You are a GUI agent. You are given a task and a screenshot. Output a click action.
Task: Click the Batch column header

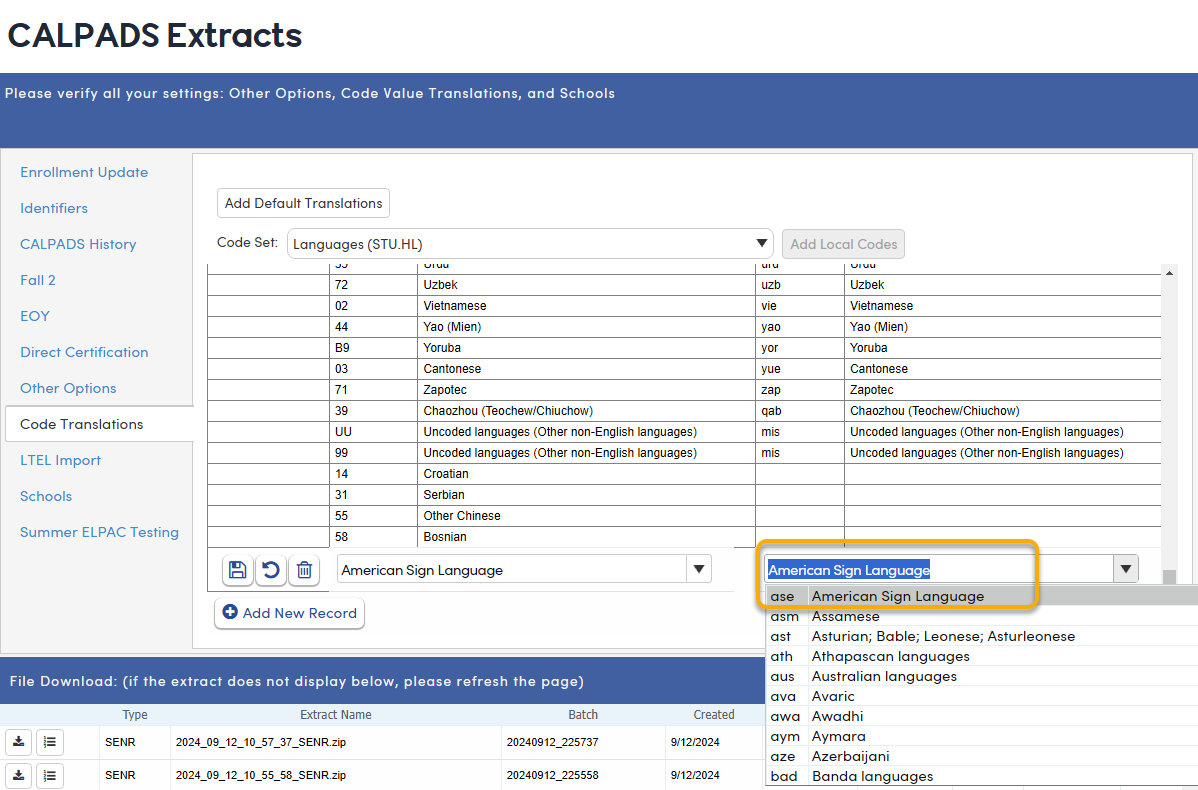pos(583,714)
